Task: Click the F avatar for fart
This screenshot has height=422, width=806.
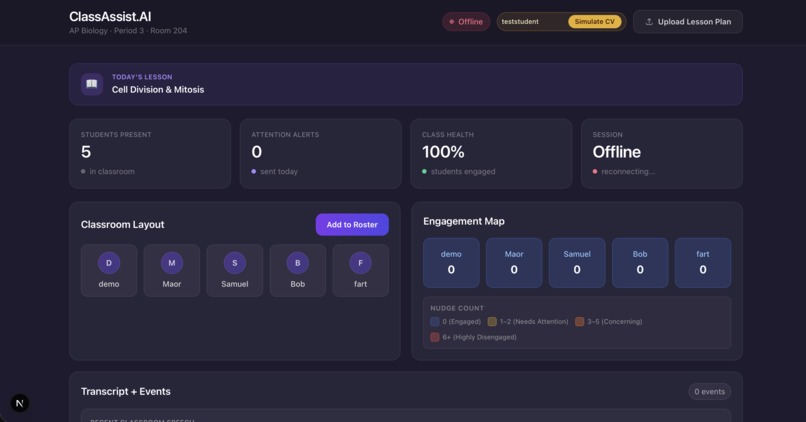Action: (360, 263)
